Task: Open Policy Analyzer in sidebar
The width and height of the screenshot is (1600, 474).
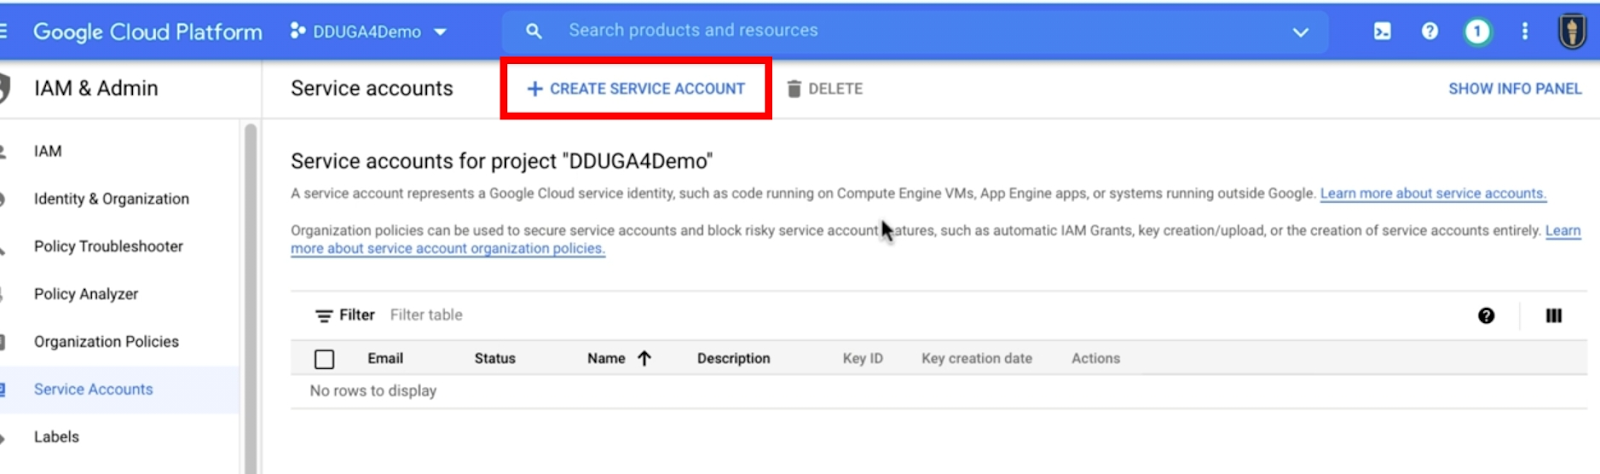Action: 86,294
